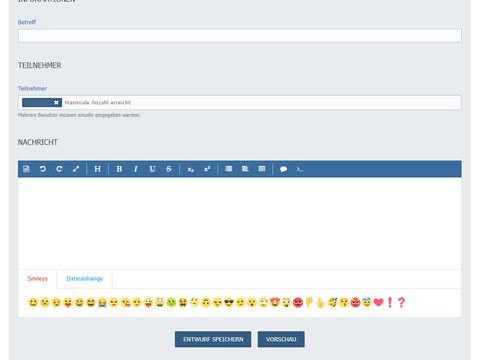Open the Dateianhänge tab
480x360 pixels.
click(x=84, y=279)
